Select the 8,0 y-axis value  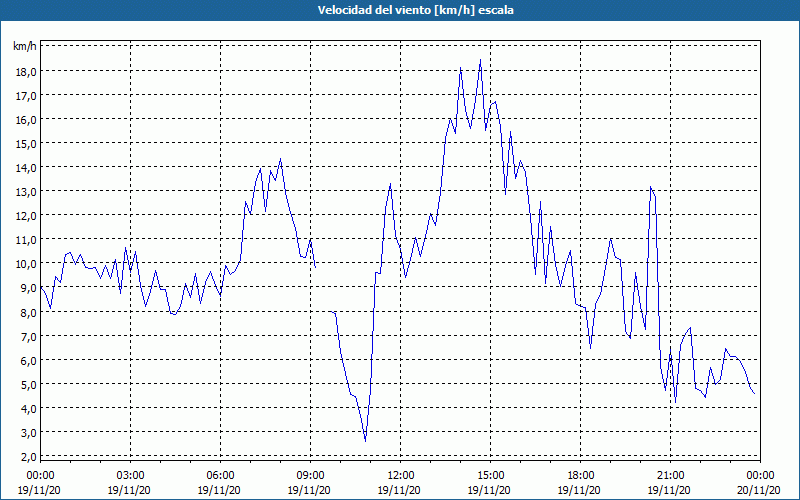[x=29, y=312]
